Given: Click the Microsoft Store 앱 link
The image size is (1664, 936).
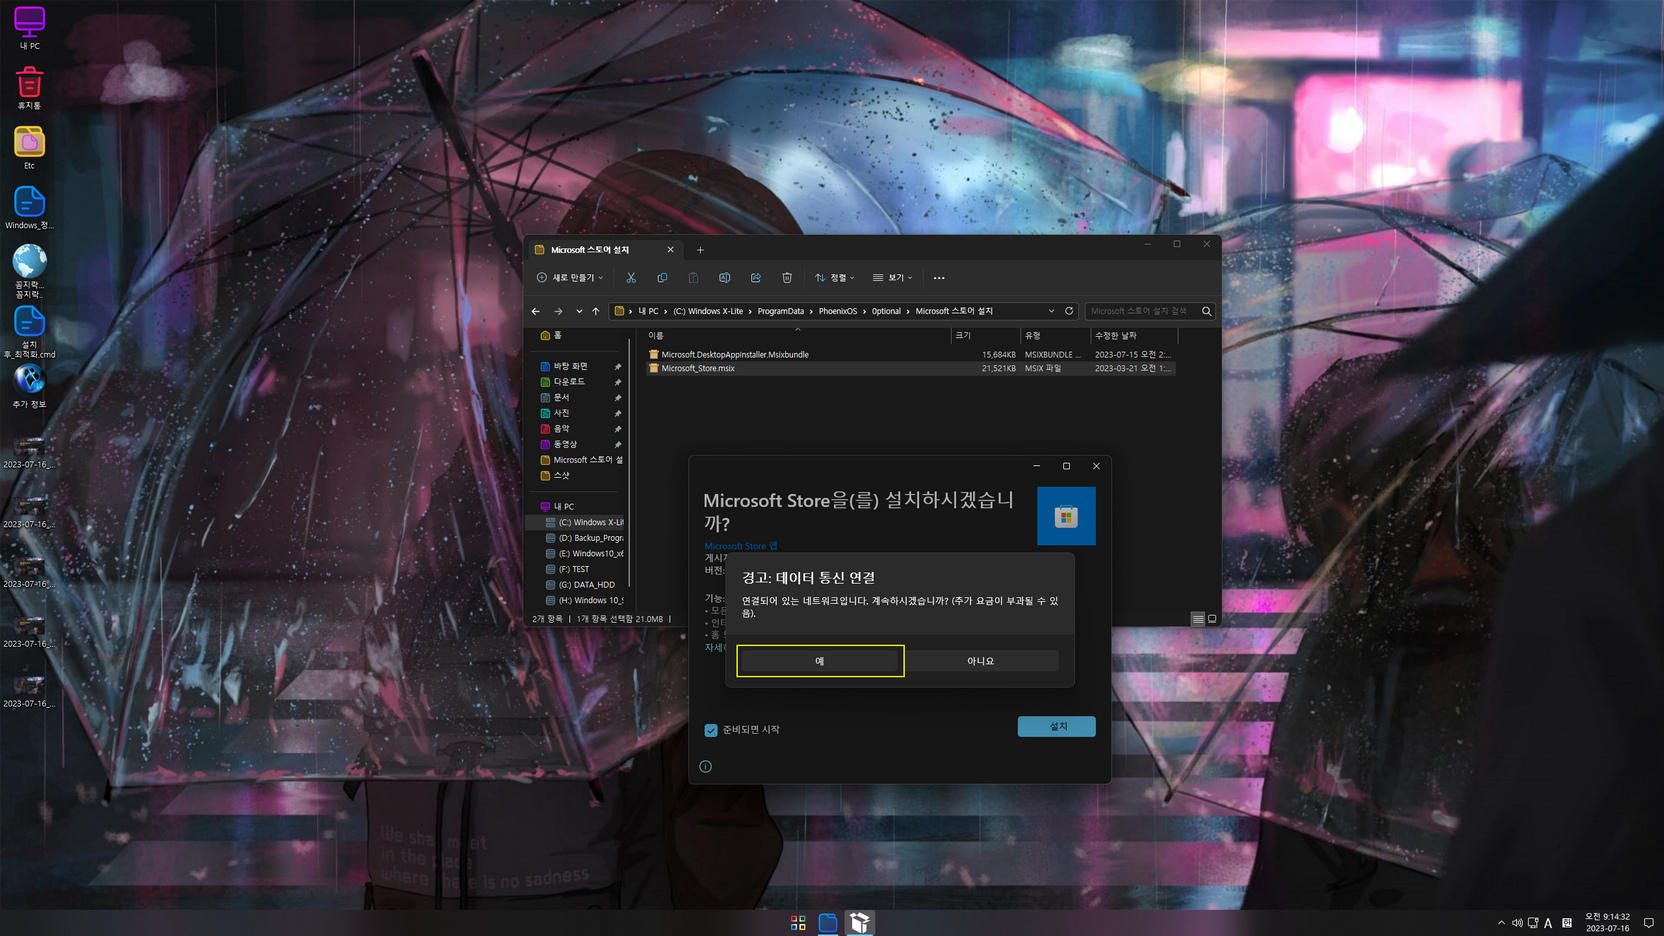Looking at the screenshot, I should coord(741,546).
